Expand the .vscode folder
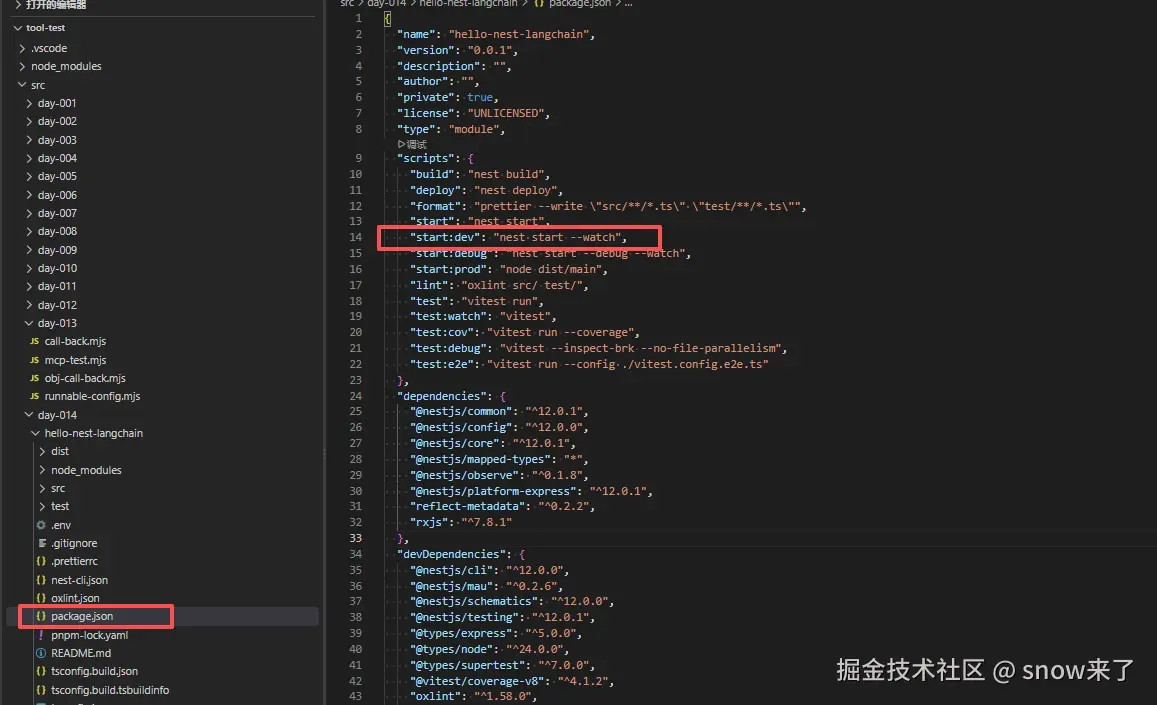This screenshot has height=705, width=1157. [22, 48]
